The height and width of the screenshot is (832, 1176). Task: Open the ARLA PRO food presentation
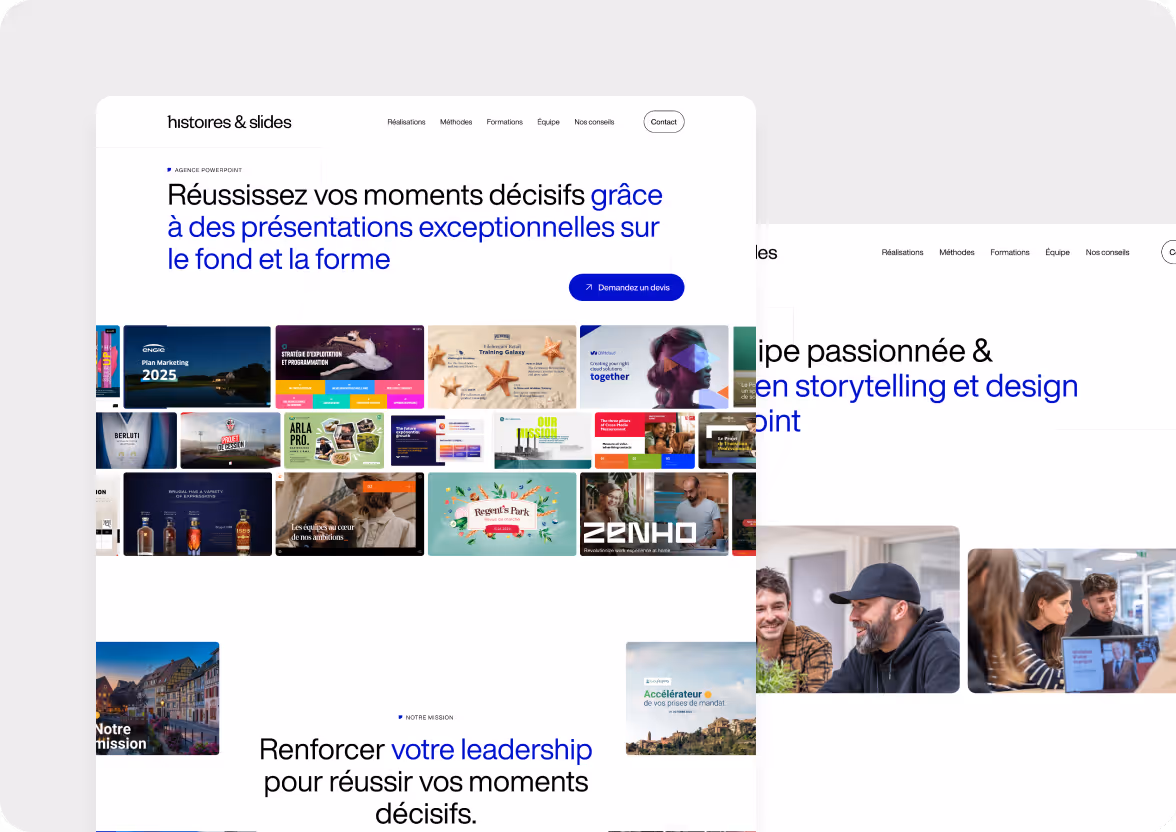point(333,440)
